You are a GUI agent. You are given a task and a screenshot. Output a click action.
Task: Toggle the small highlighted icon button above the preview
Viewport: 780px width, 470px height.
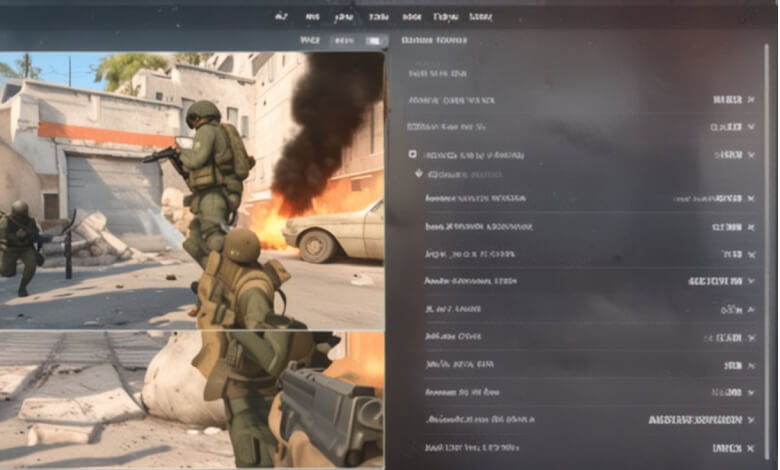pos(375,41)
